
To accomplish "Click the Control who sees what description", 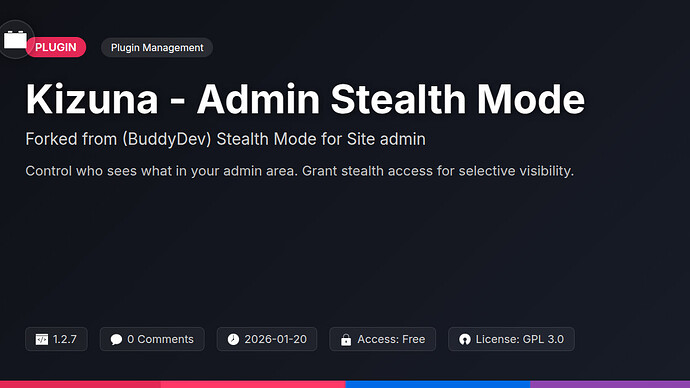I will (x=300, y=171).
